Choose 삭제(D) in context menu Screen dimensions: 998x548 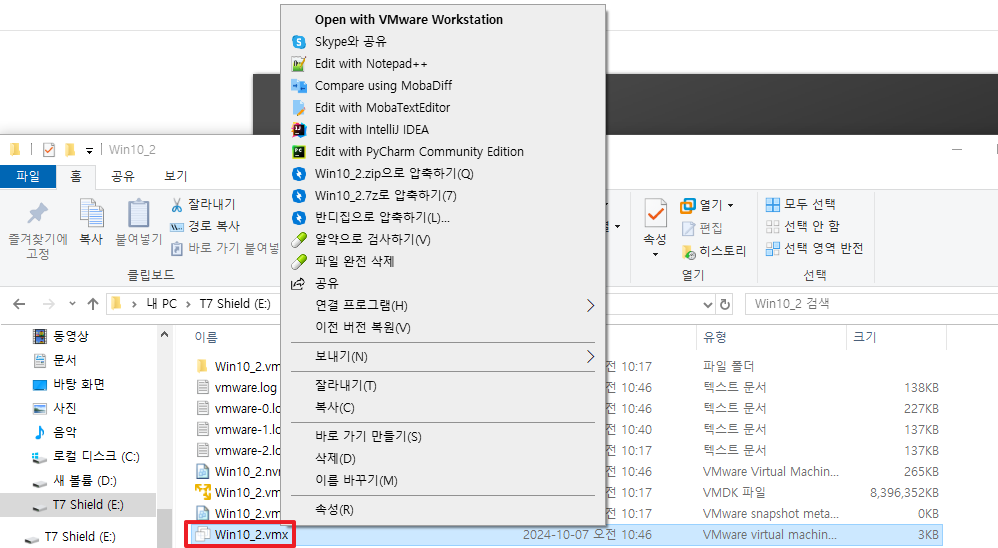(x=335, y=458)
